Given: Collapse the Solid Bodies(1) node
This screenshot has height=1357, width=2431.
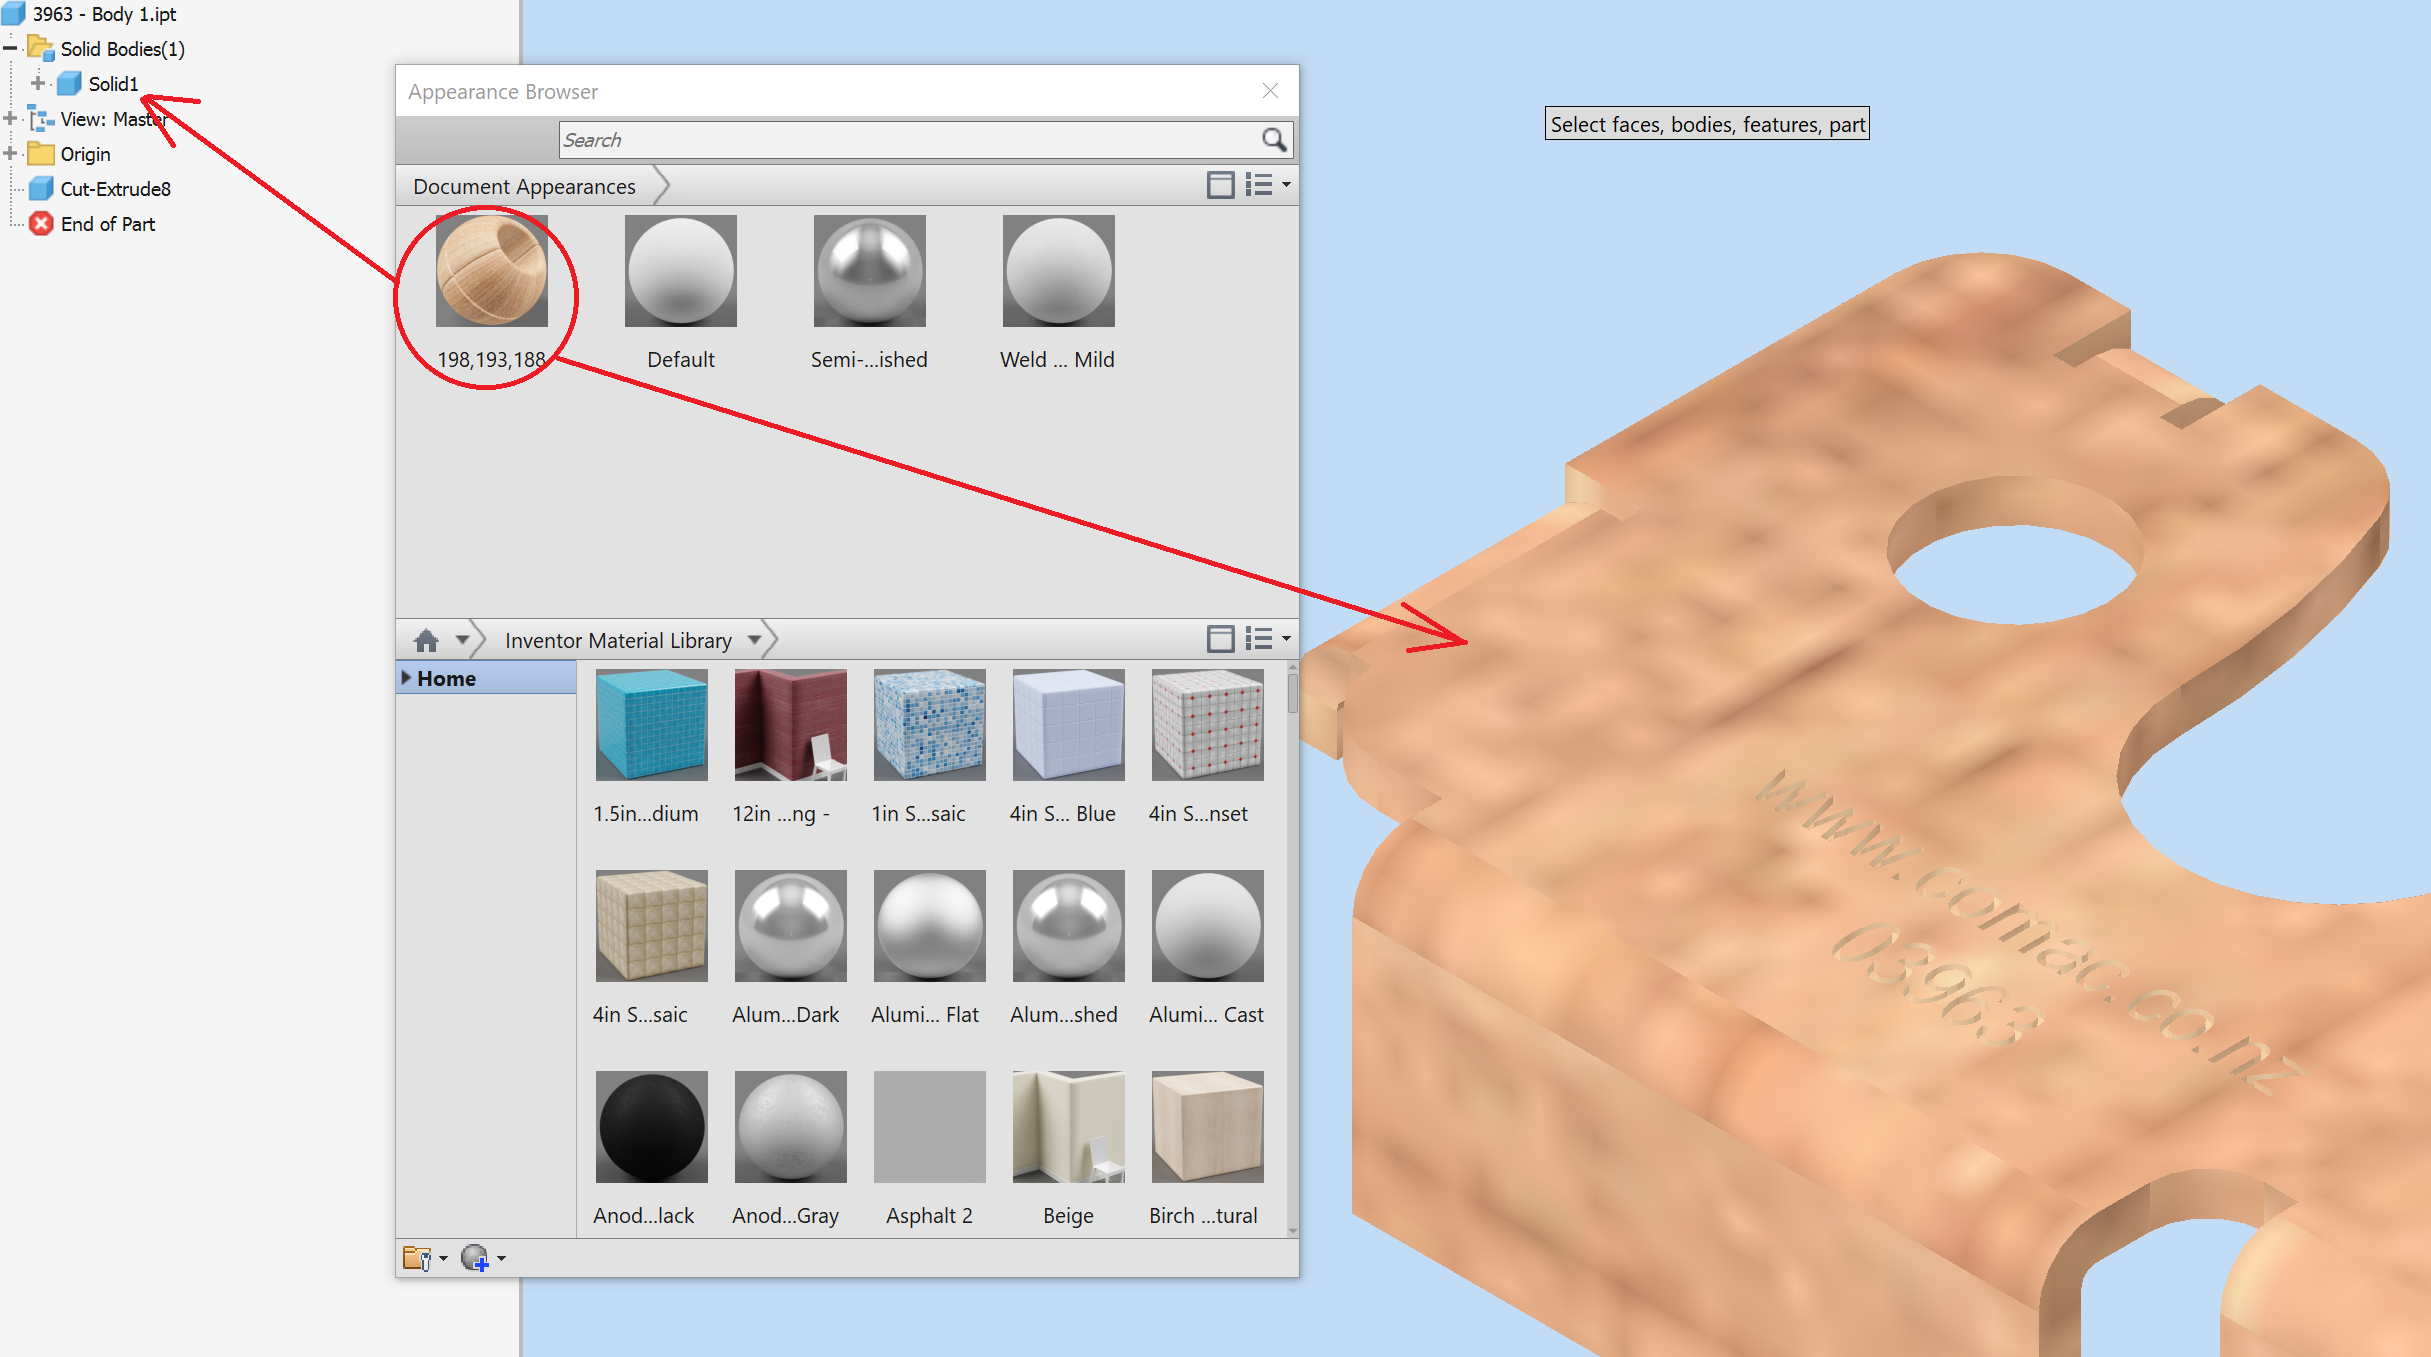Looking at the screenshot, I should (9, 48).
